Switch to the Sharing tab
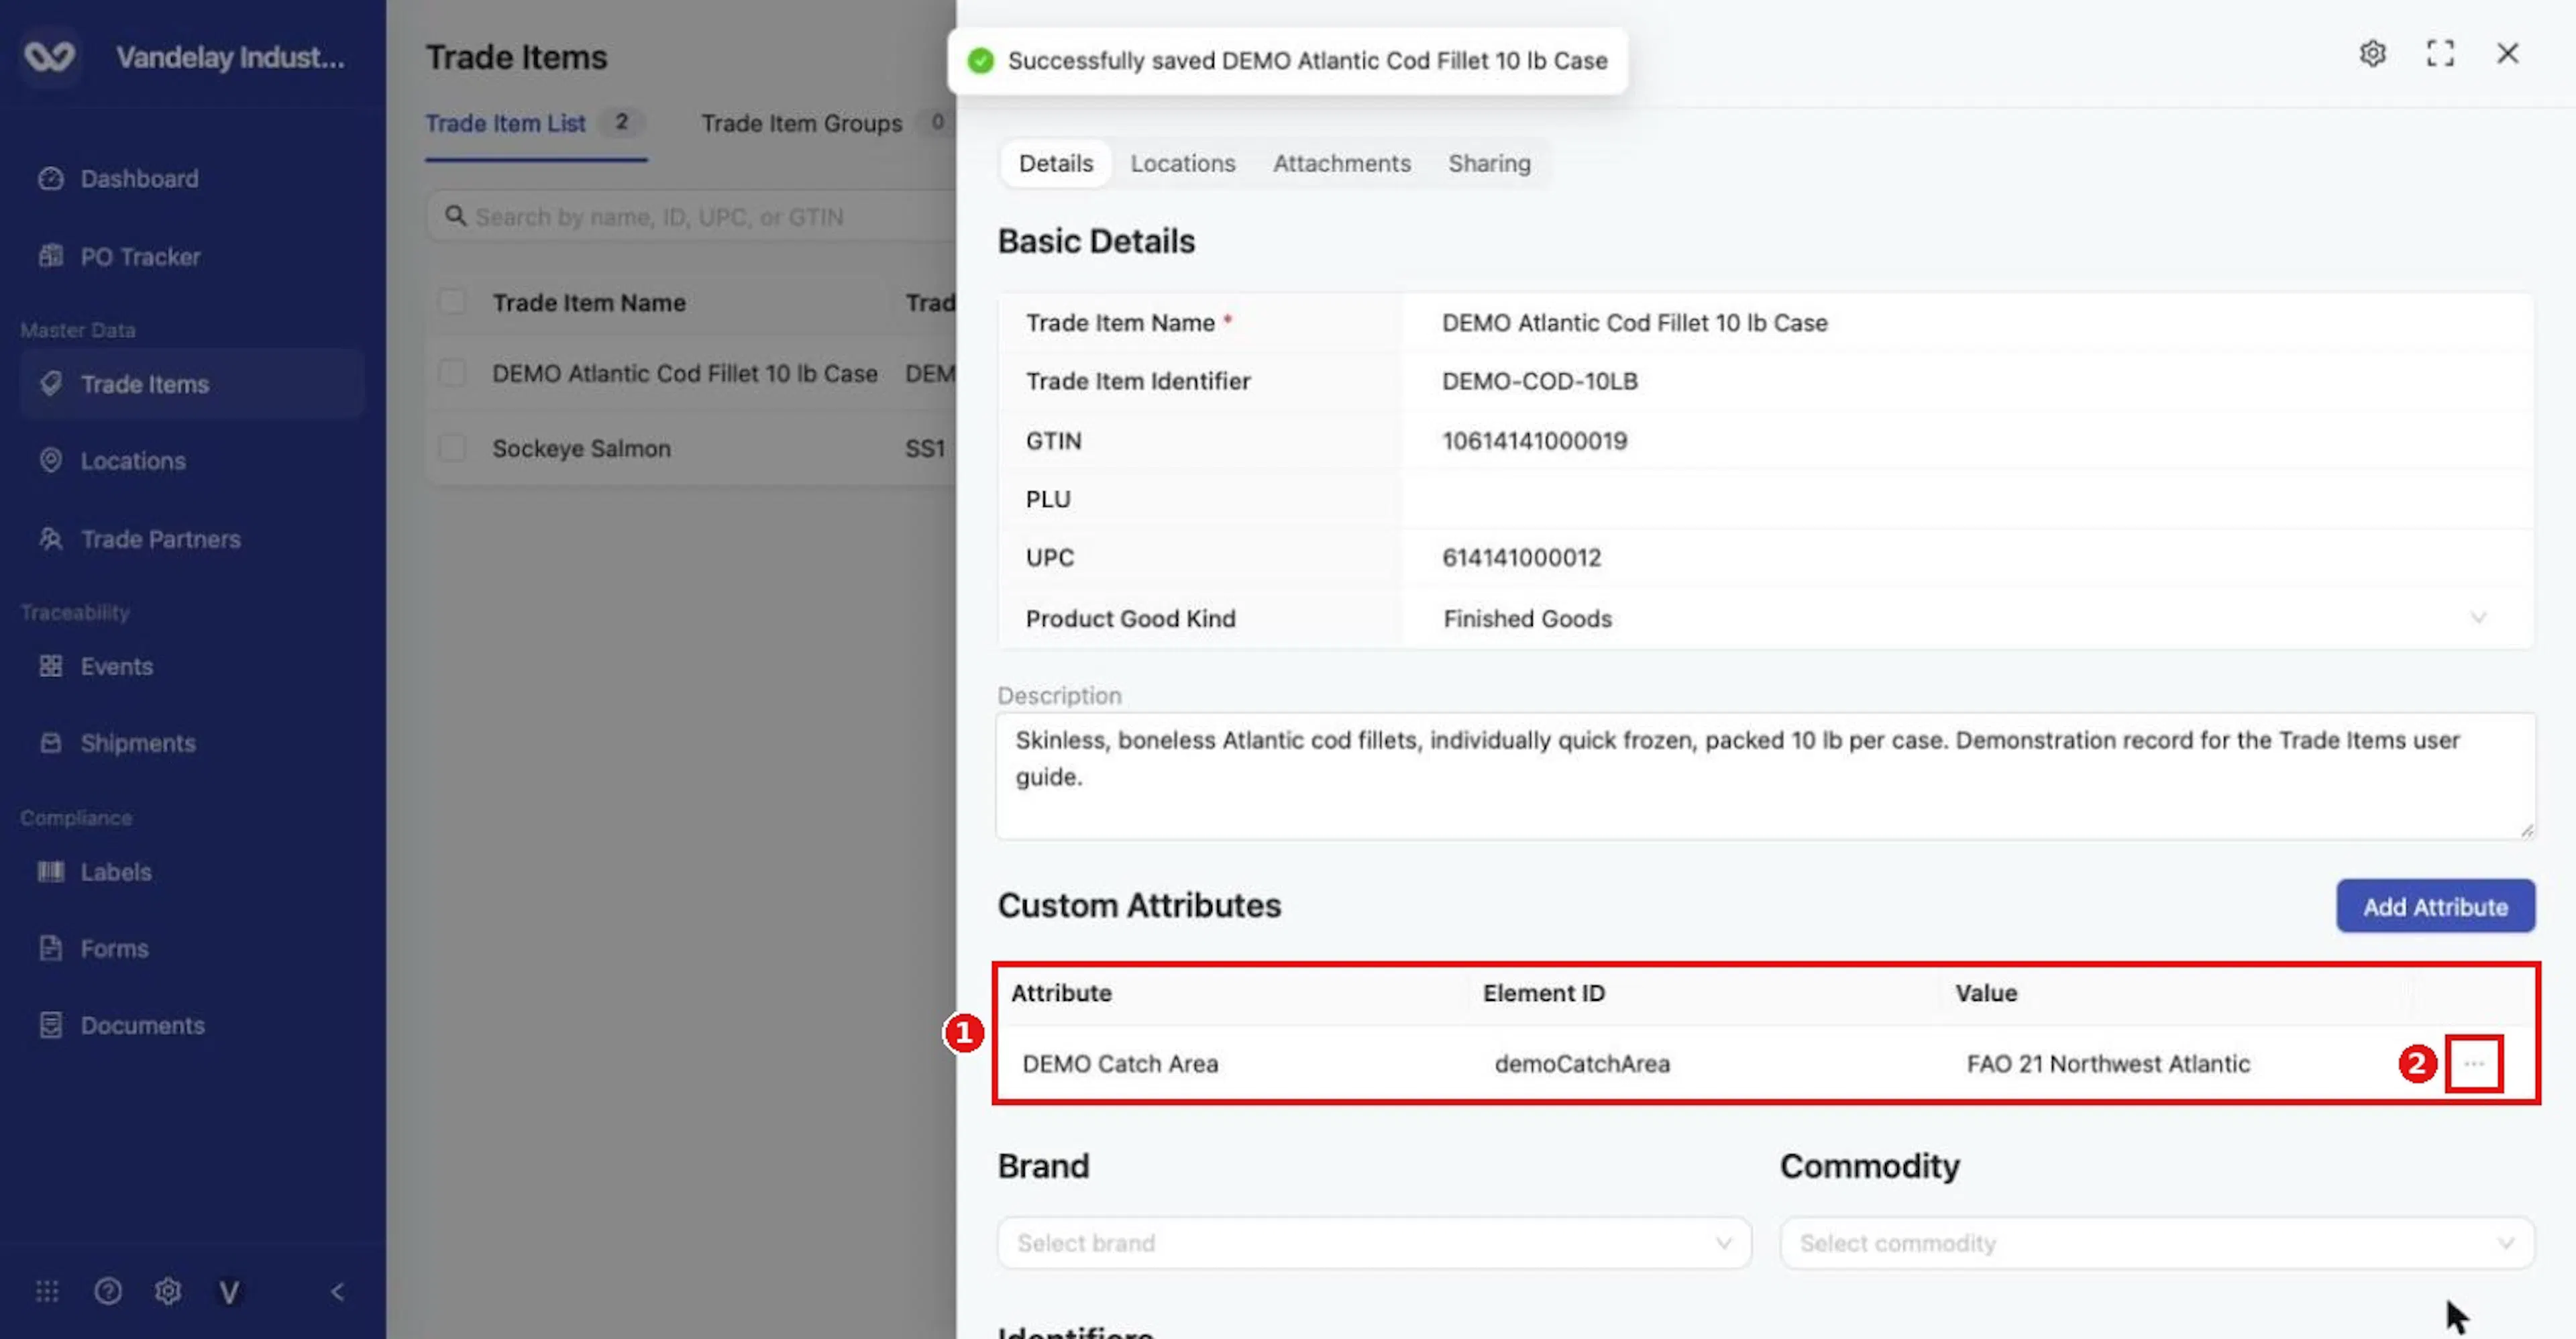Image resolution: width=2576 pixels, height=1339 pixels. tap(1489, 163)
